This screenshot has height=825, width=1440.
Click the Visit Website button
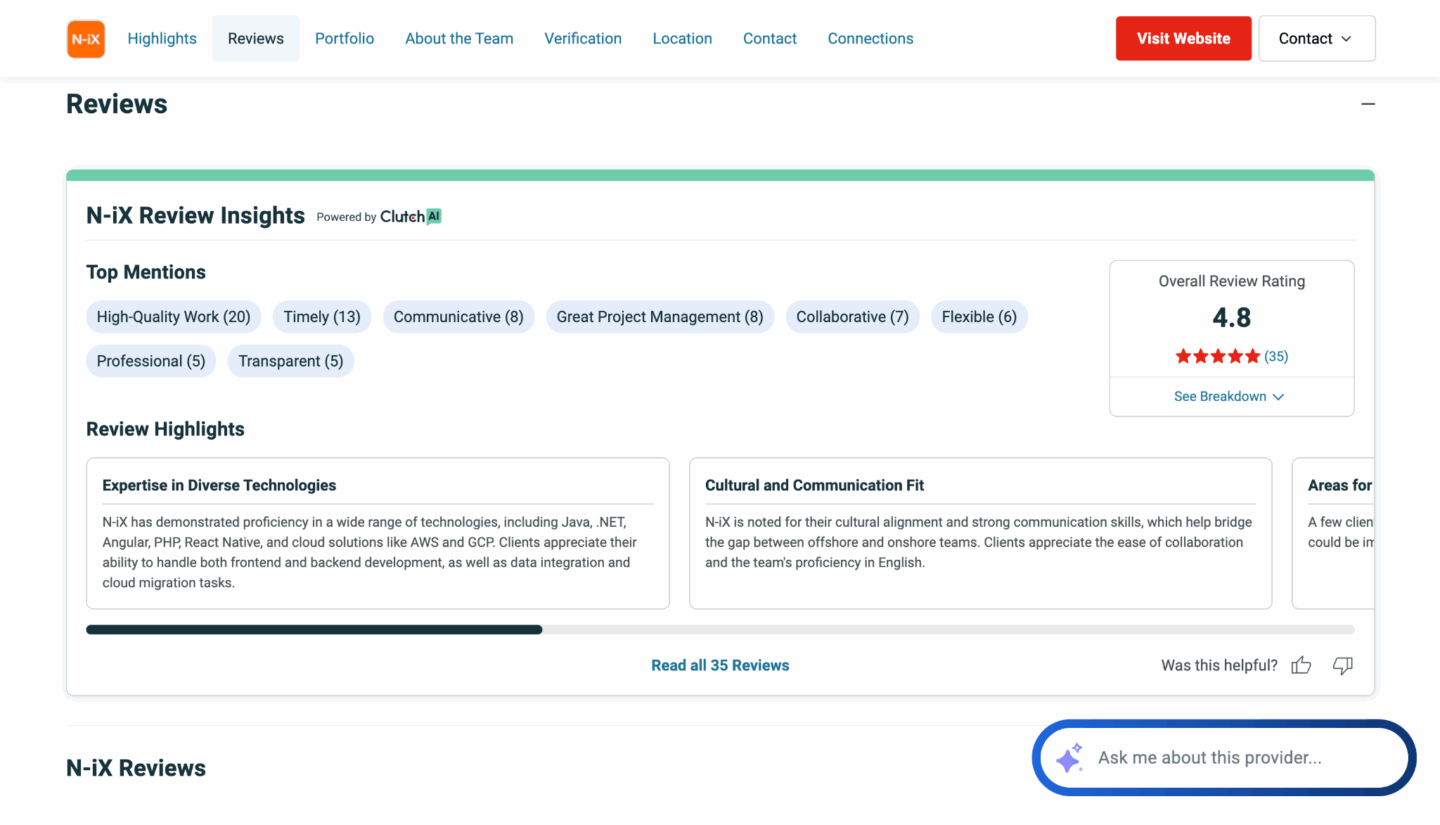click(1183, 38)
